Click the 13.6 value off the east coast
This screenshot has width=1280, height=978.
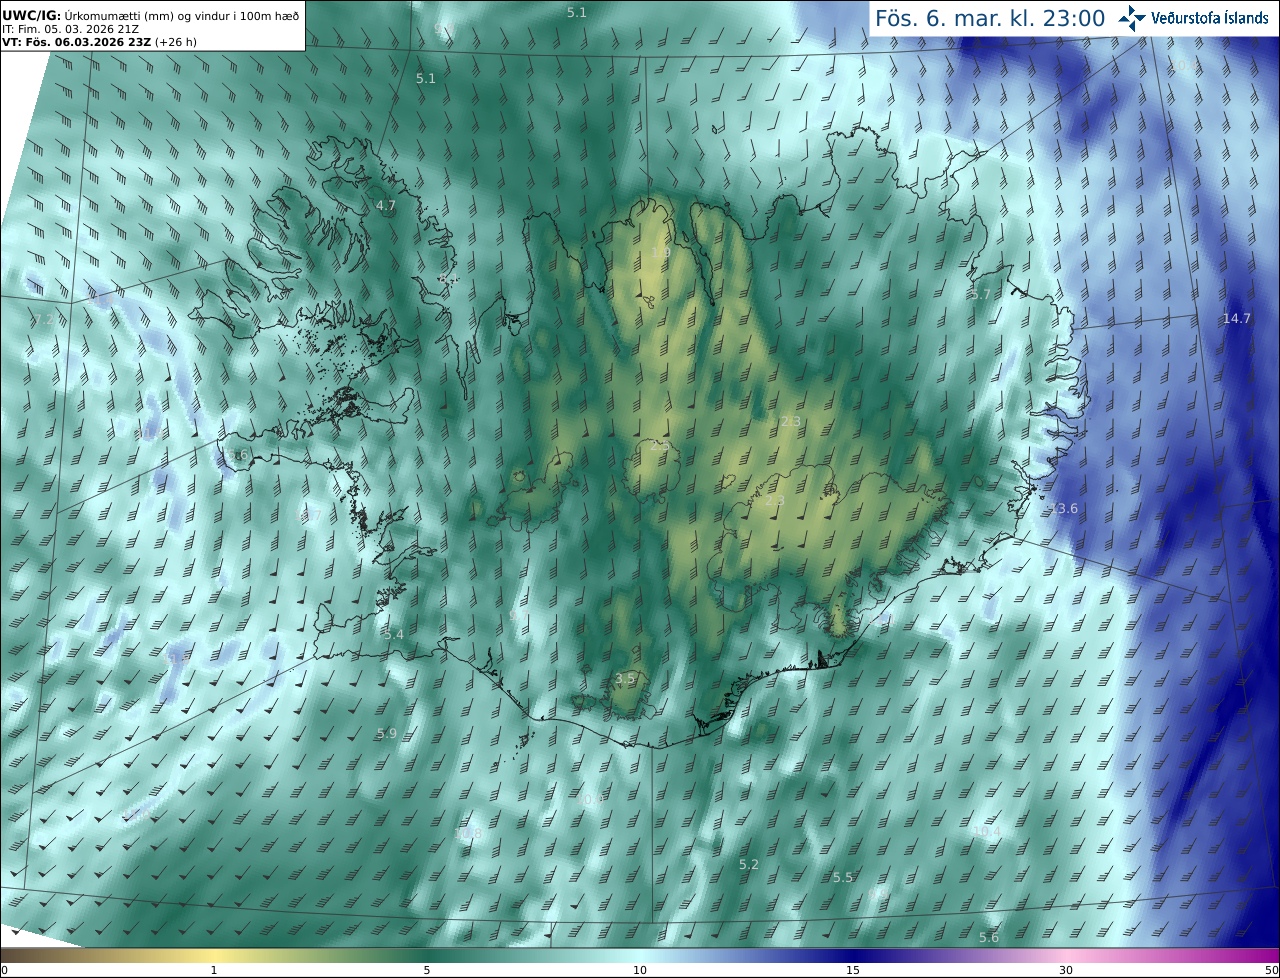pos(1064,508)
